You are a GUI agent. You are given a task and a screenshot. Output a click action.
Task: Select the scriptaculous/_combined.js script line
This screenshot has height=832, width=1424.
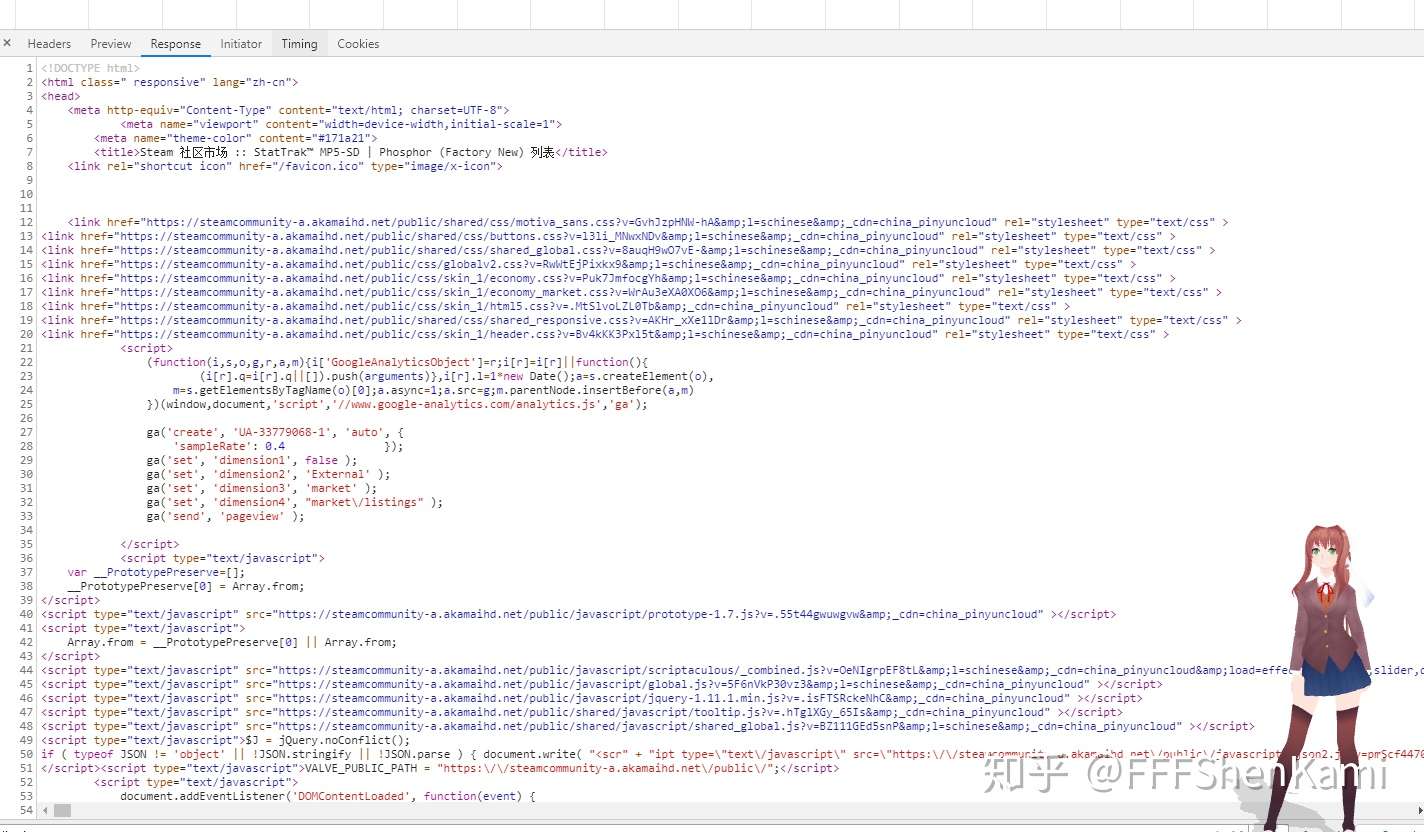[732, 670]
